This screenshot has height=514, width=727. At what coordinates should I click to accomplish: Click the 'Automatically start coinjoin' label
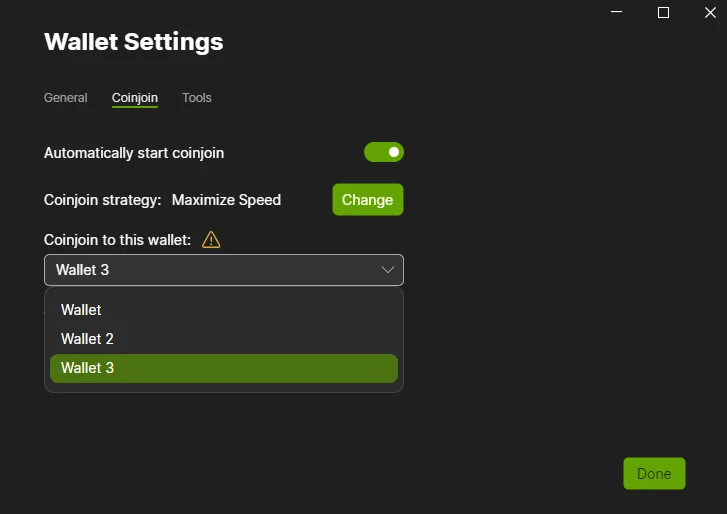(134, 153)
